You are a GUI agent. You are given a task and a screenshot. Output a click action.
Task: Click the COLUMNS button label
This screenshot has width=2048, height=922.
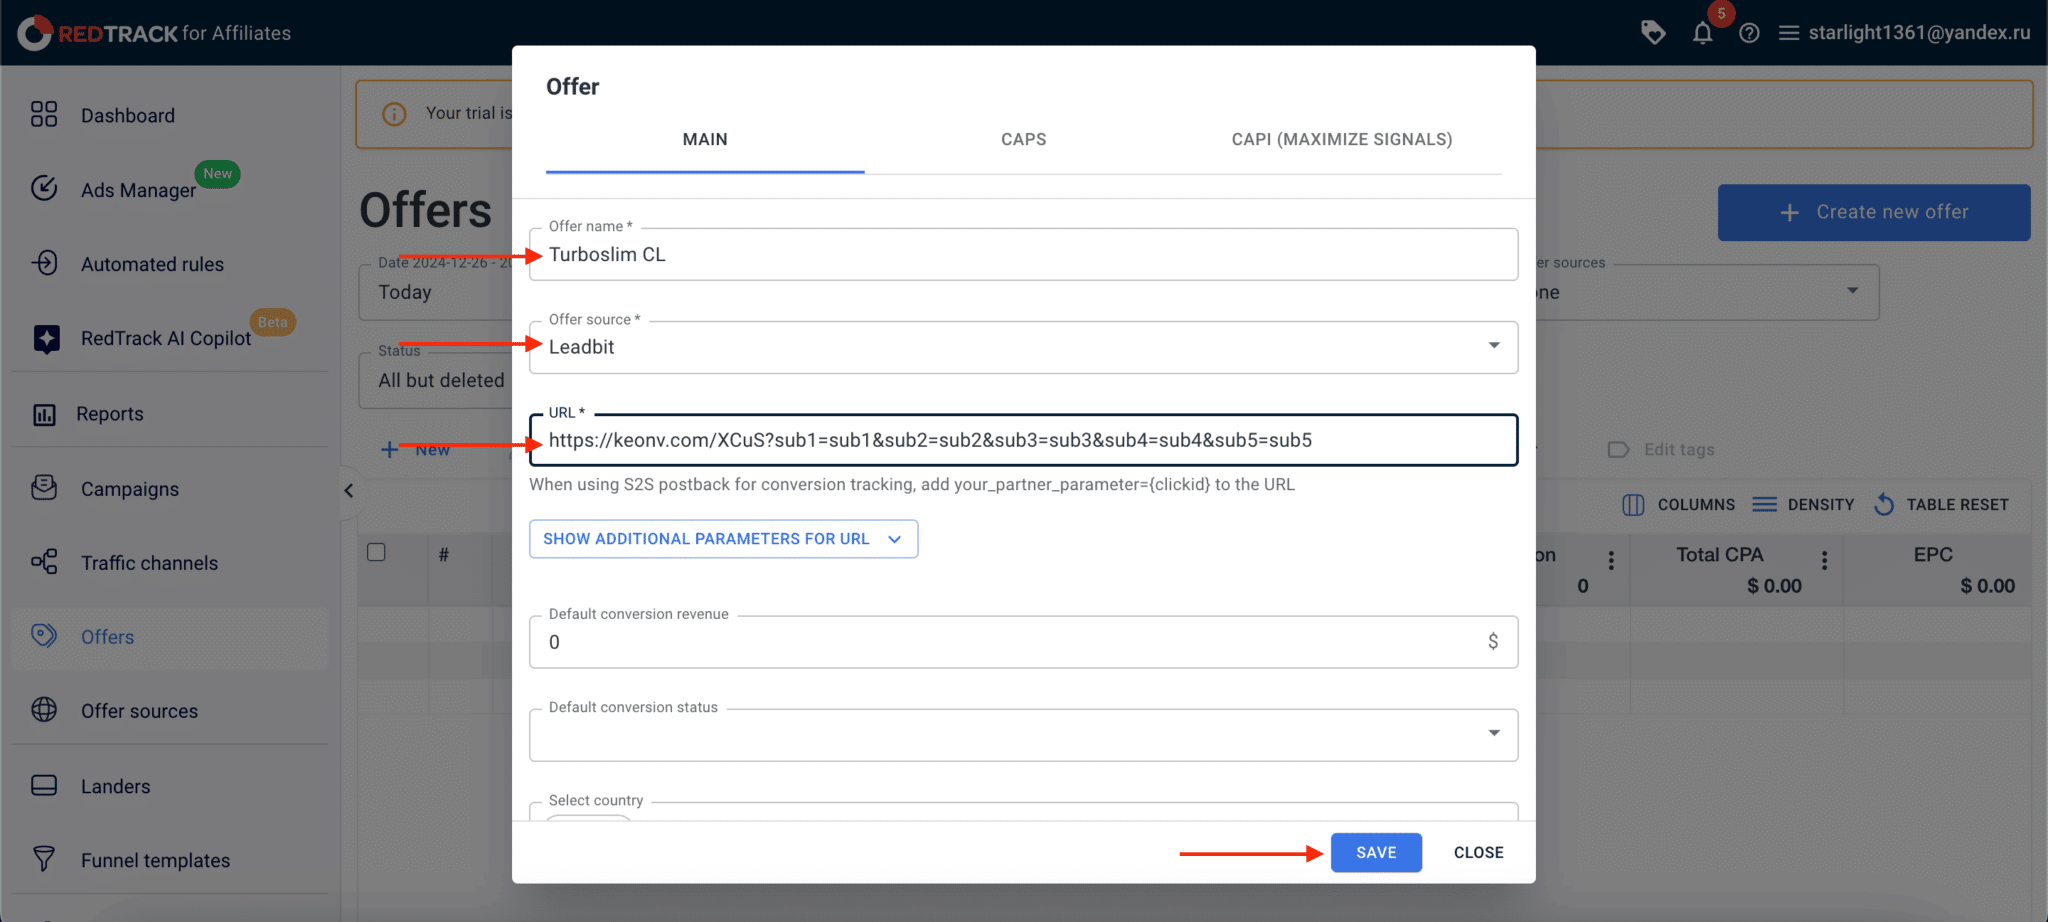pos(1696,505)
